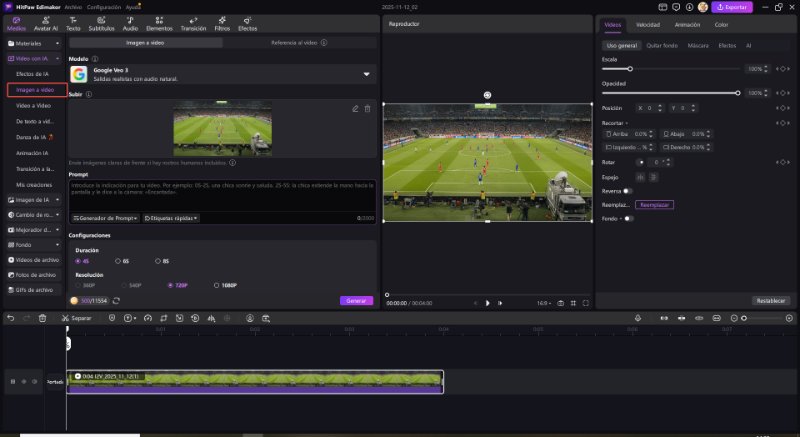Click the delete trash icon in timeline toolbar

(42, 318)
